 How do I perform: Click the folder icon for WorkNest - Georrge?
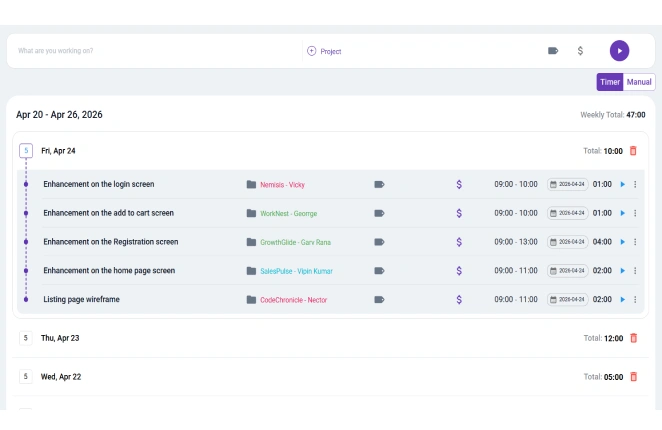[x=251, y=213]
